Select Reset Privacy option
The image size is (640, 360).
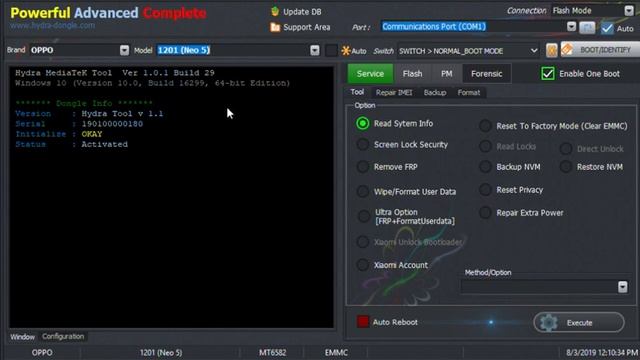(485, 190)
